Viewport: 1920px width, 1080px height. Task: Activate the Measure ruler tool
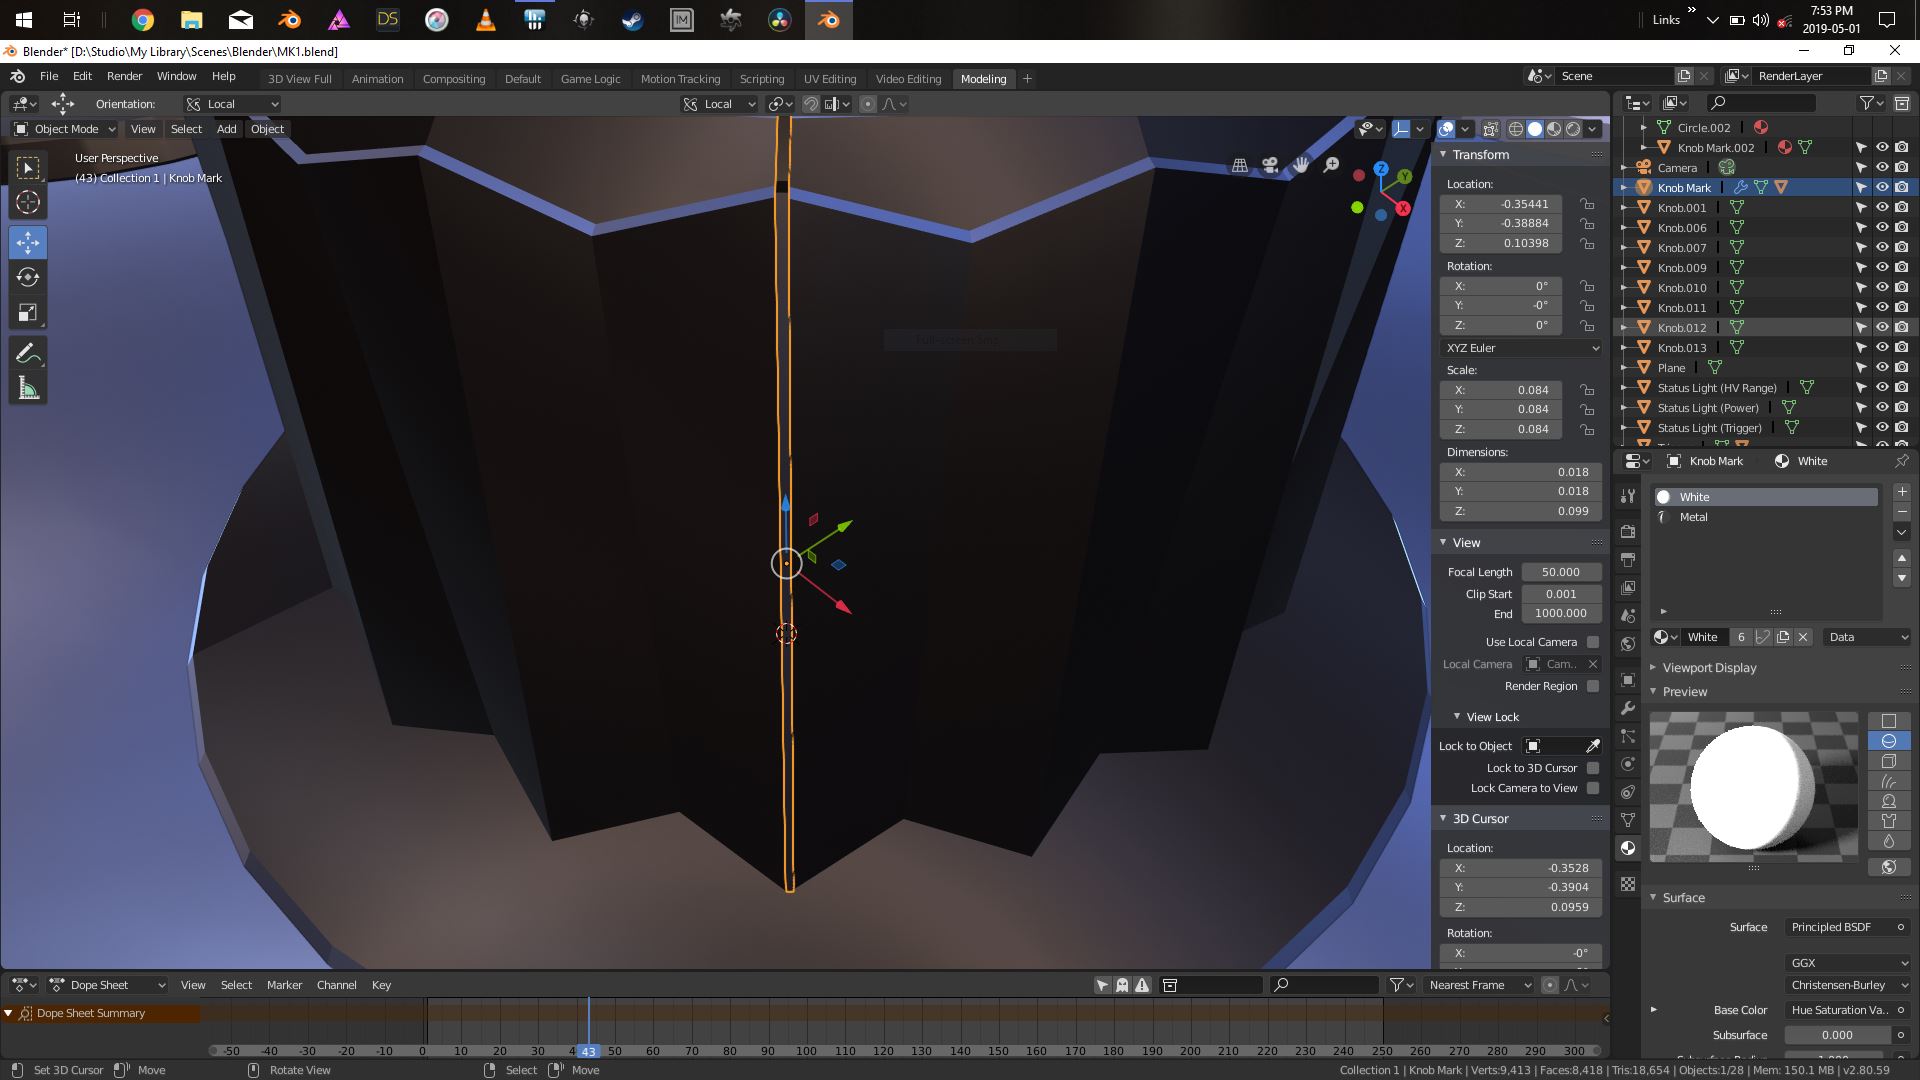point(28,389)
